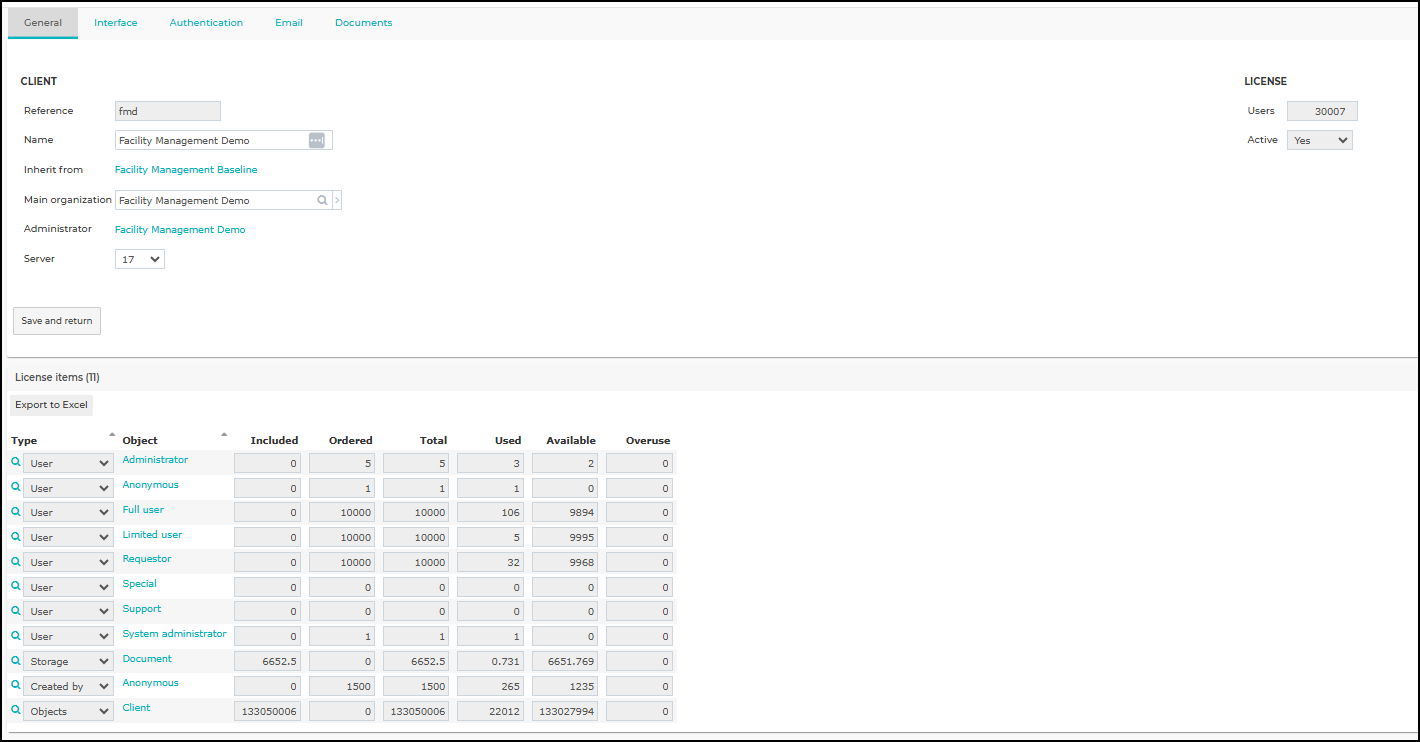Open the System administrator object link

(x=174, y=634)
